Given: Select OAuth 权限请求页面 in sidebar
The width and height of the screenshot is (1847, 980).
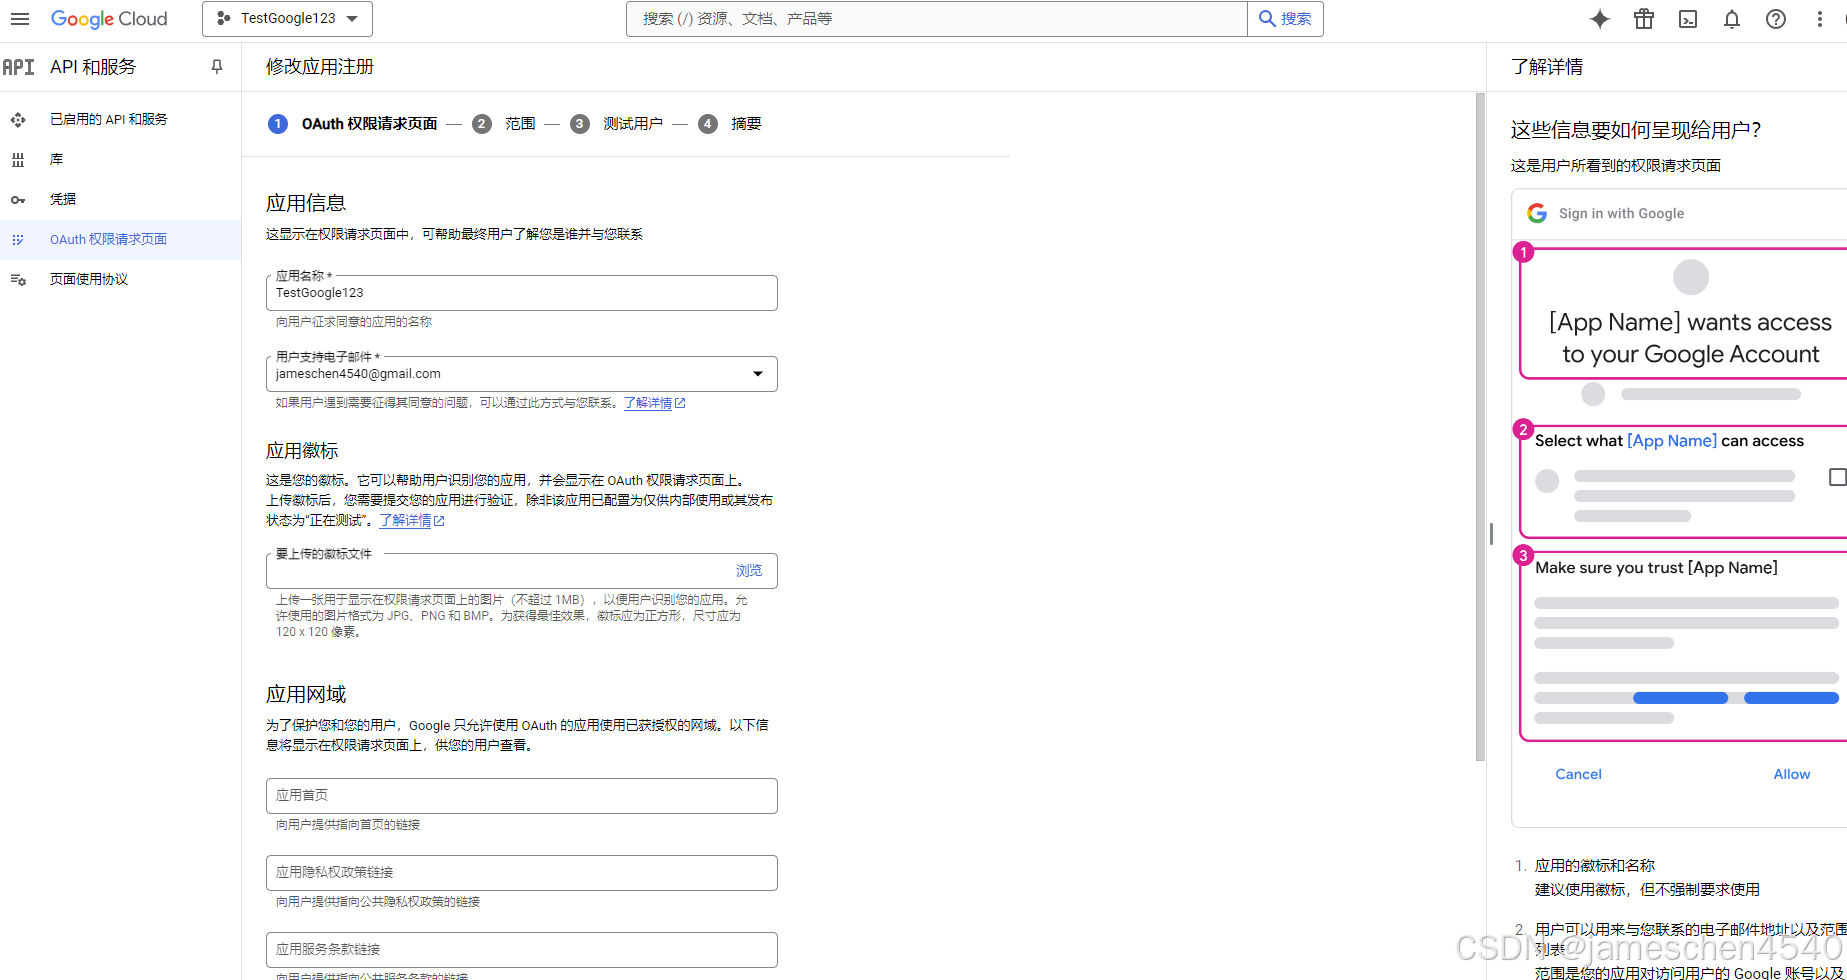Looking at the screenshot, I should pyautogui.click(x=120, y=239).
